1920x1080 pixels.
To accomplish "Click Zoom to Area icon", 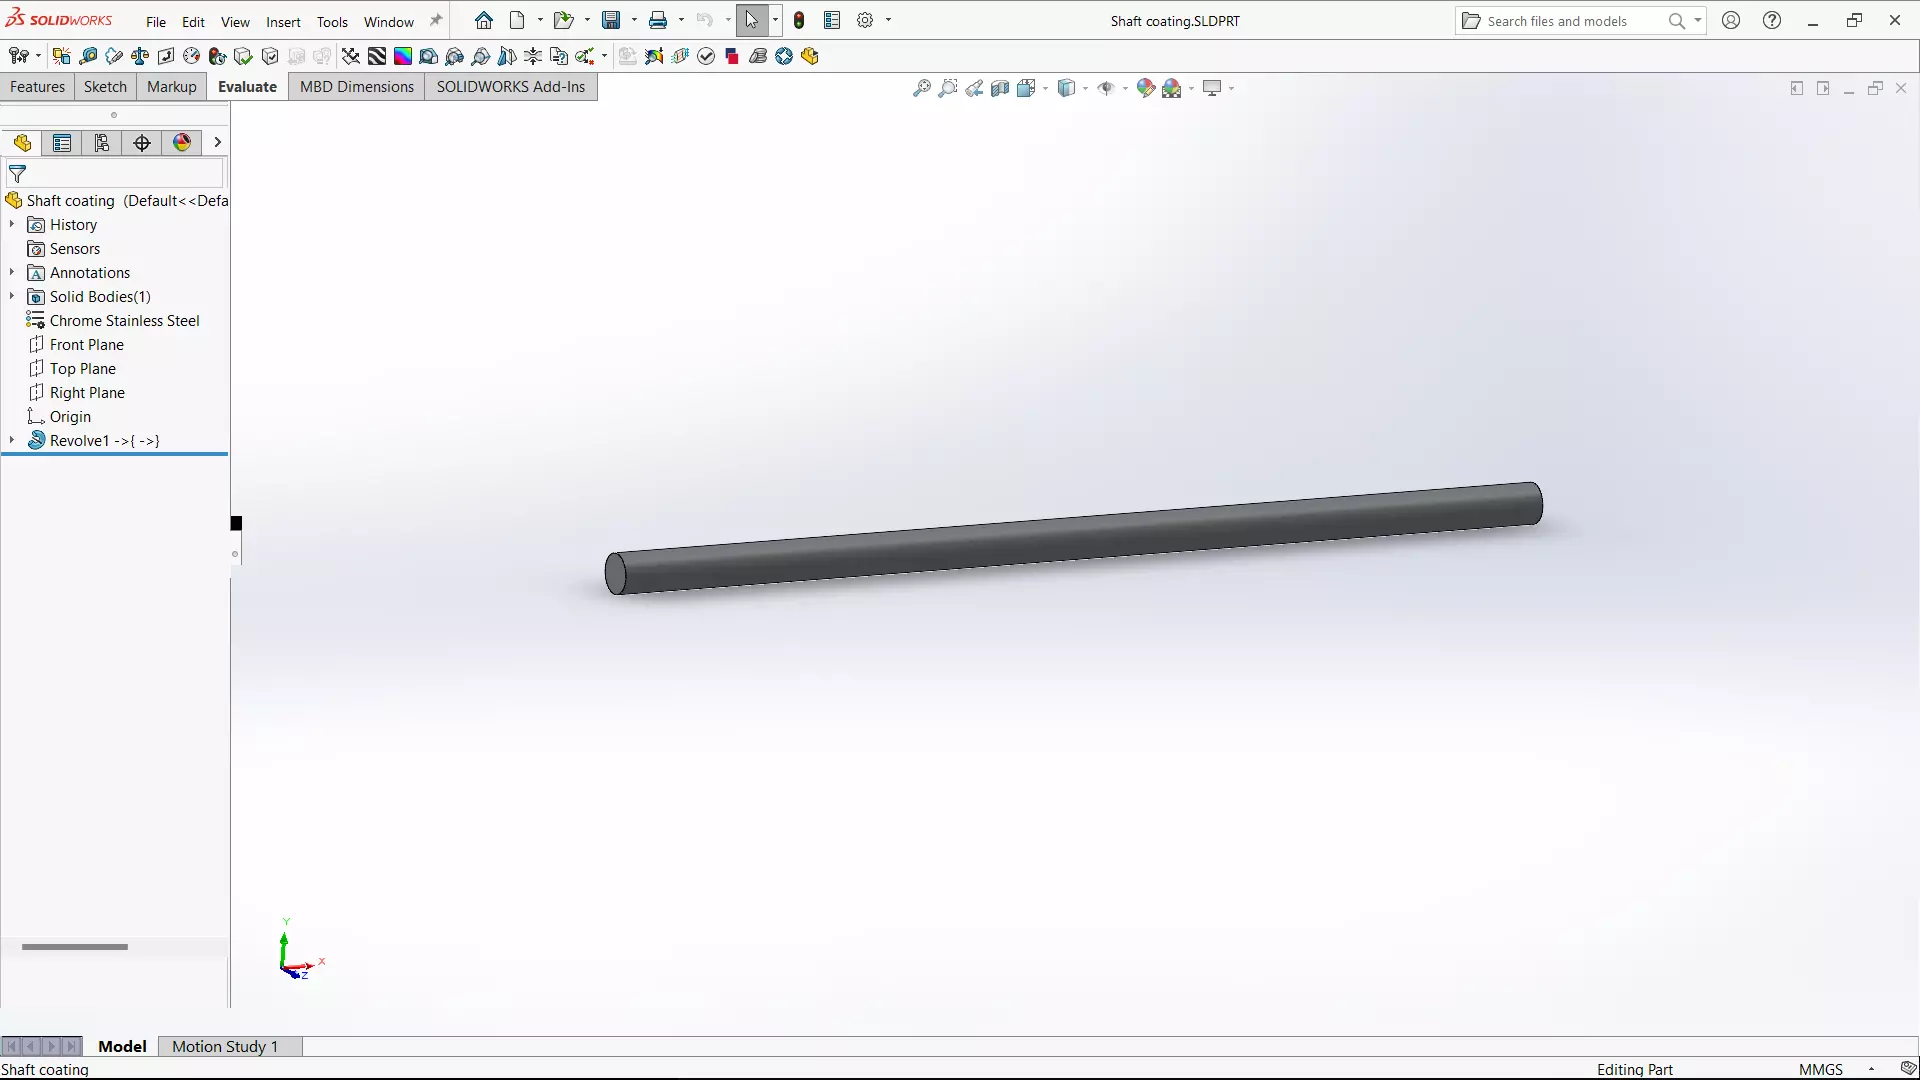I will point(948,88).
